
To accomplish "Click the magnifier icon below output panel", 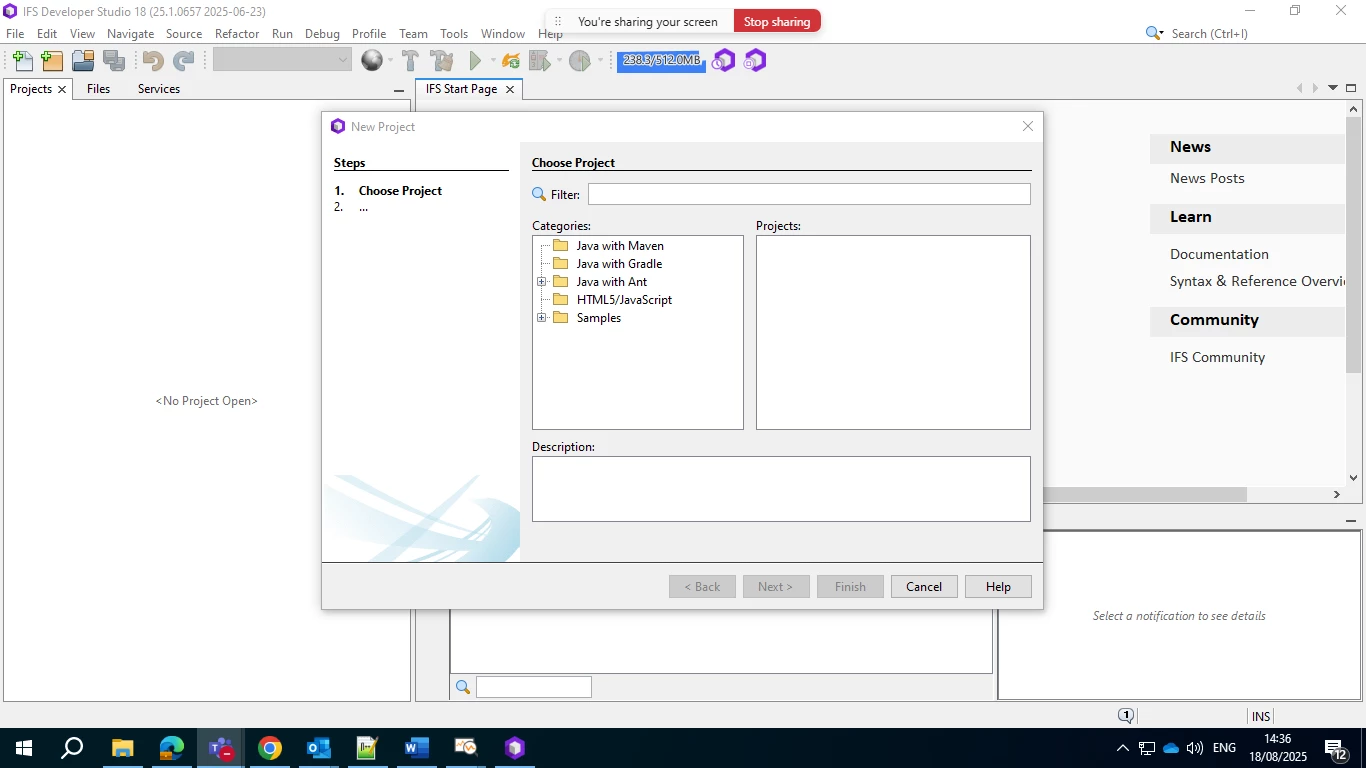I will tap(463, 687).
